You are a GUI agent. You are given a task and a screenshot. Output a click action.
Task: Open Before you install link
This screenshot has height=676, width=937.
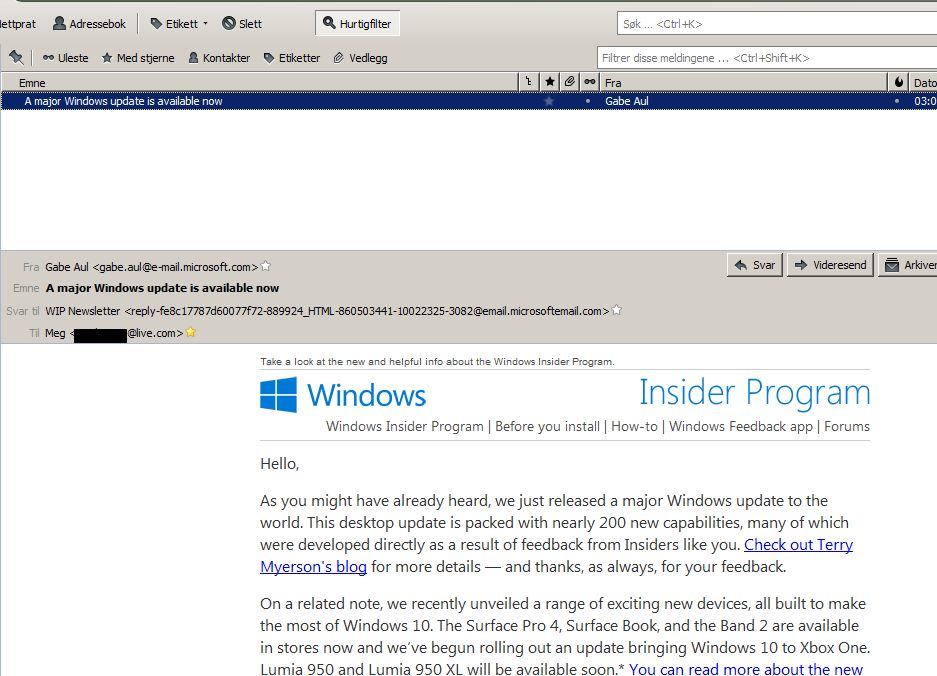(547, 426)
